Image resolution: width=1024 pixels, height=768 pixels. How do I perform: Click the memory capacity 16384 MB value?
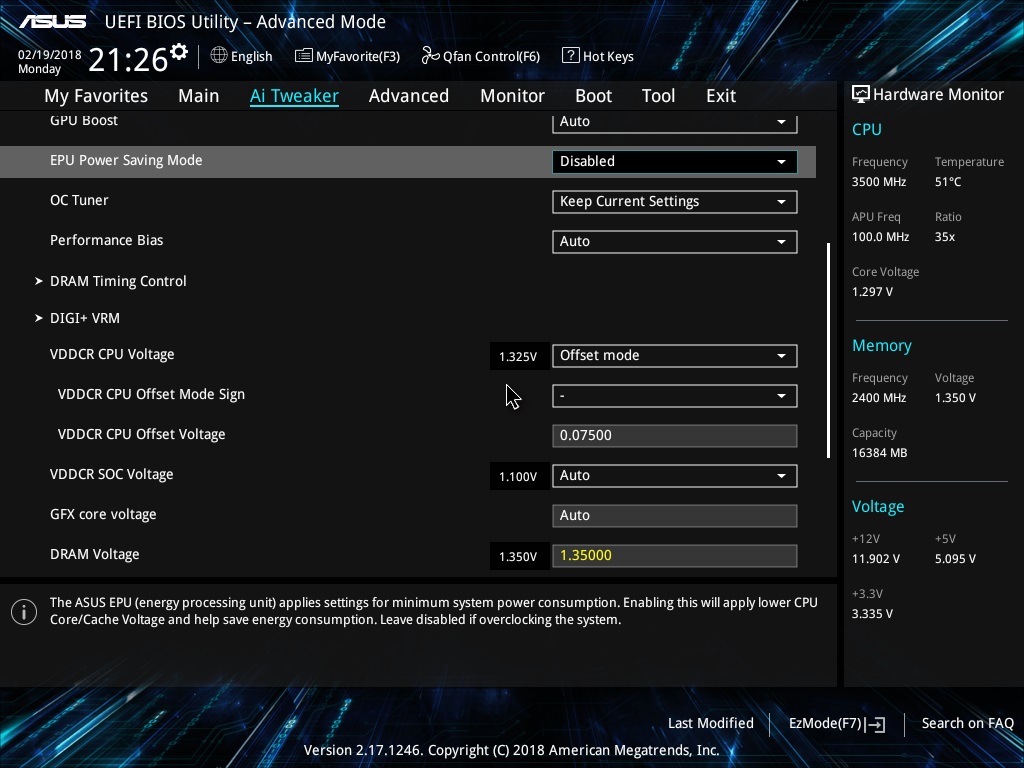pyautogui.click(x=880, y=453)
